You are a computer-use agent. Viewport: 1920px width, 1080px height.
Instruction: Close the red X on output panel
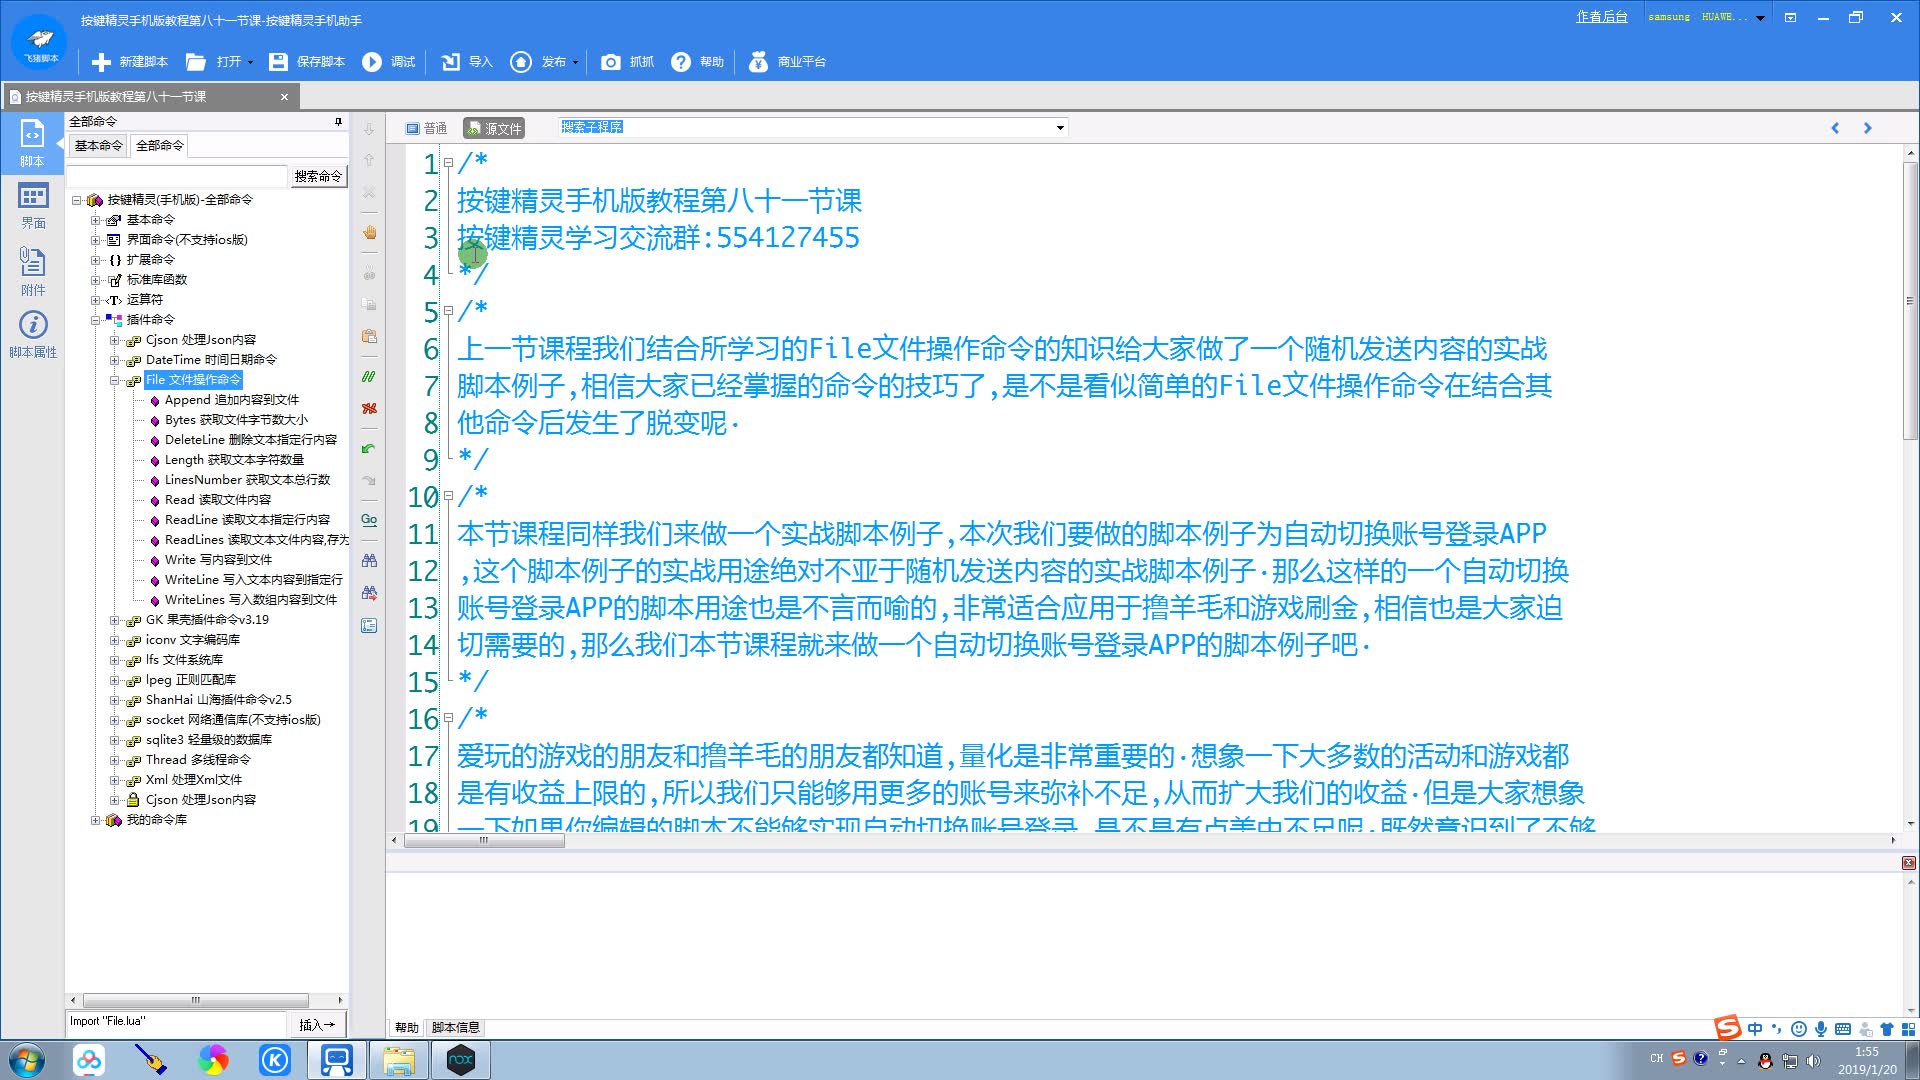coord(1908,863)
